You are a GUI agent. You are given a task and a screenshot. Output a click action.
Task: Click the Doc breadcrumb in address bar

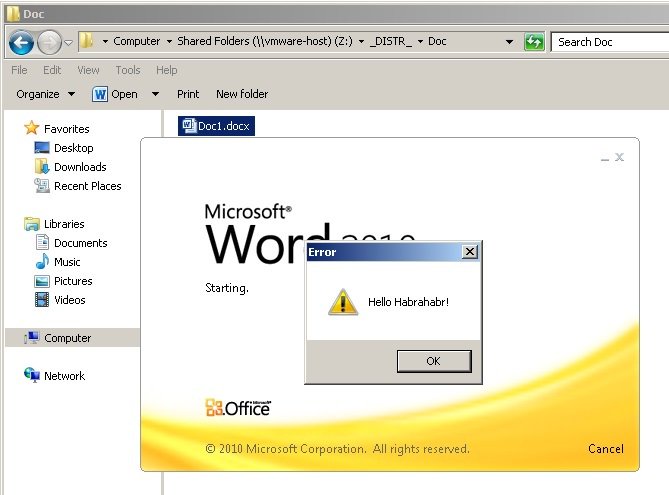point(437,41)
